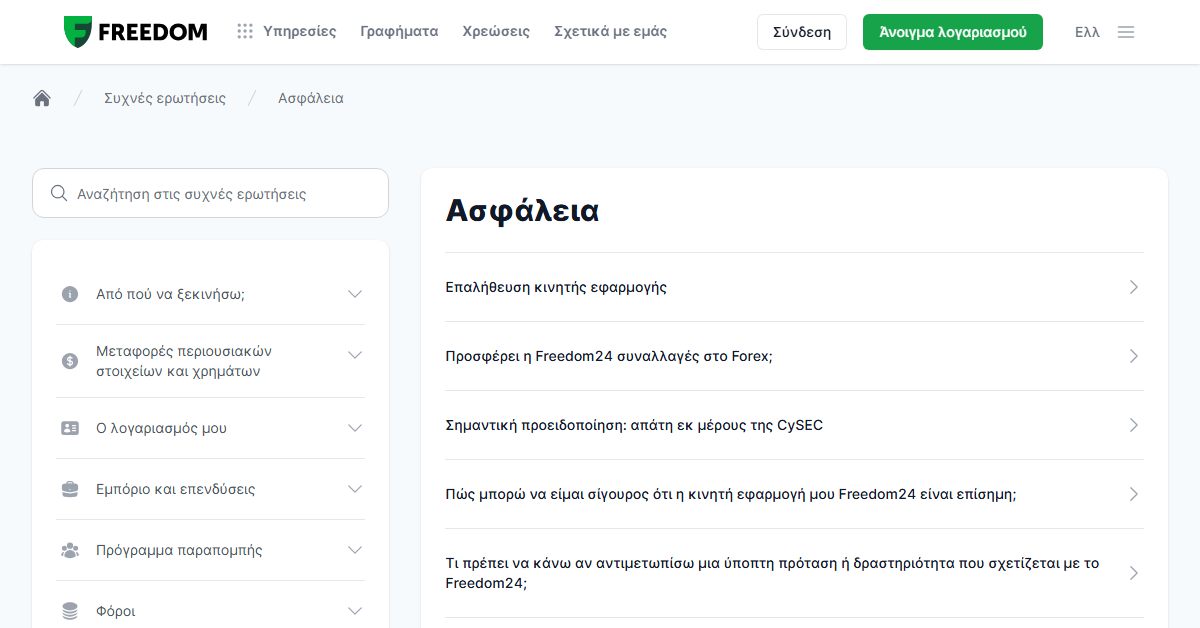This screenshot has height=628, width=1200.
Task: Open the Συχνές ερωτήσεις breadcrumb link
Action: tap(165, 98)
